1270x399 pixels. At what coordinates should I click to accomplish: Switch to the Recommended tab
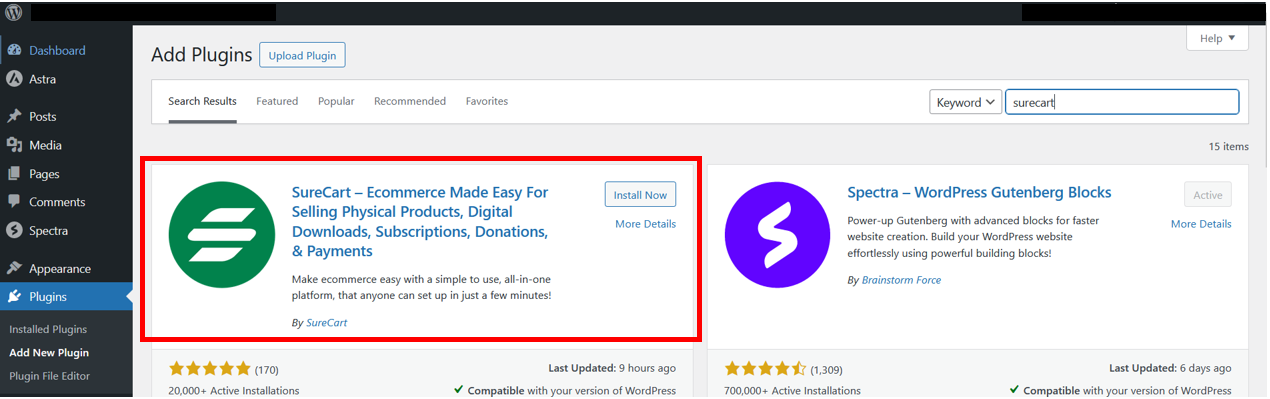coord(410,102)
